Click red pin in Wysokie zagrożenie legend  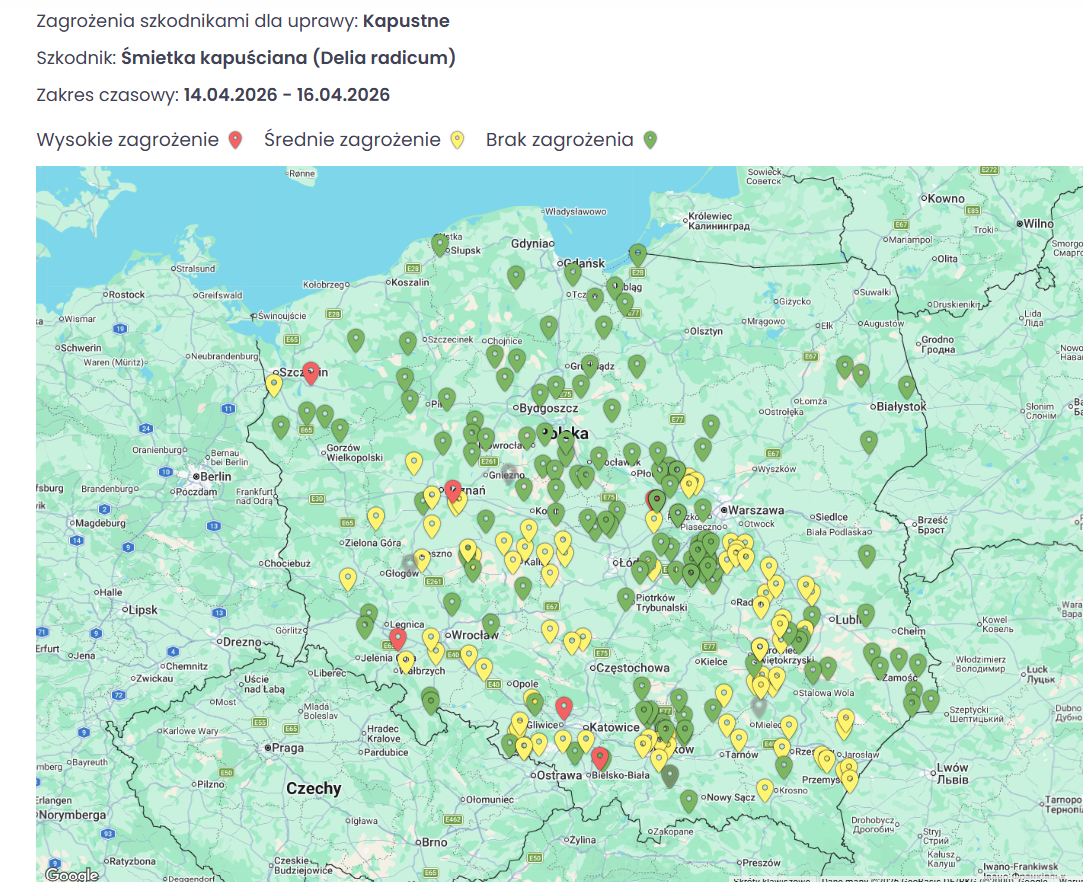point(235,140)
